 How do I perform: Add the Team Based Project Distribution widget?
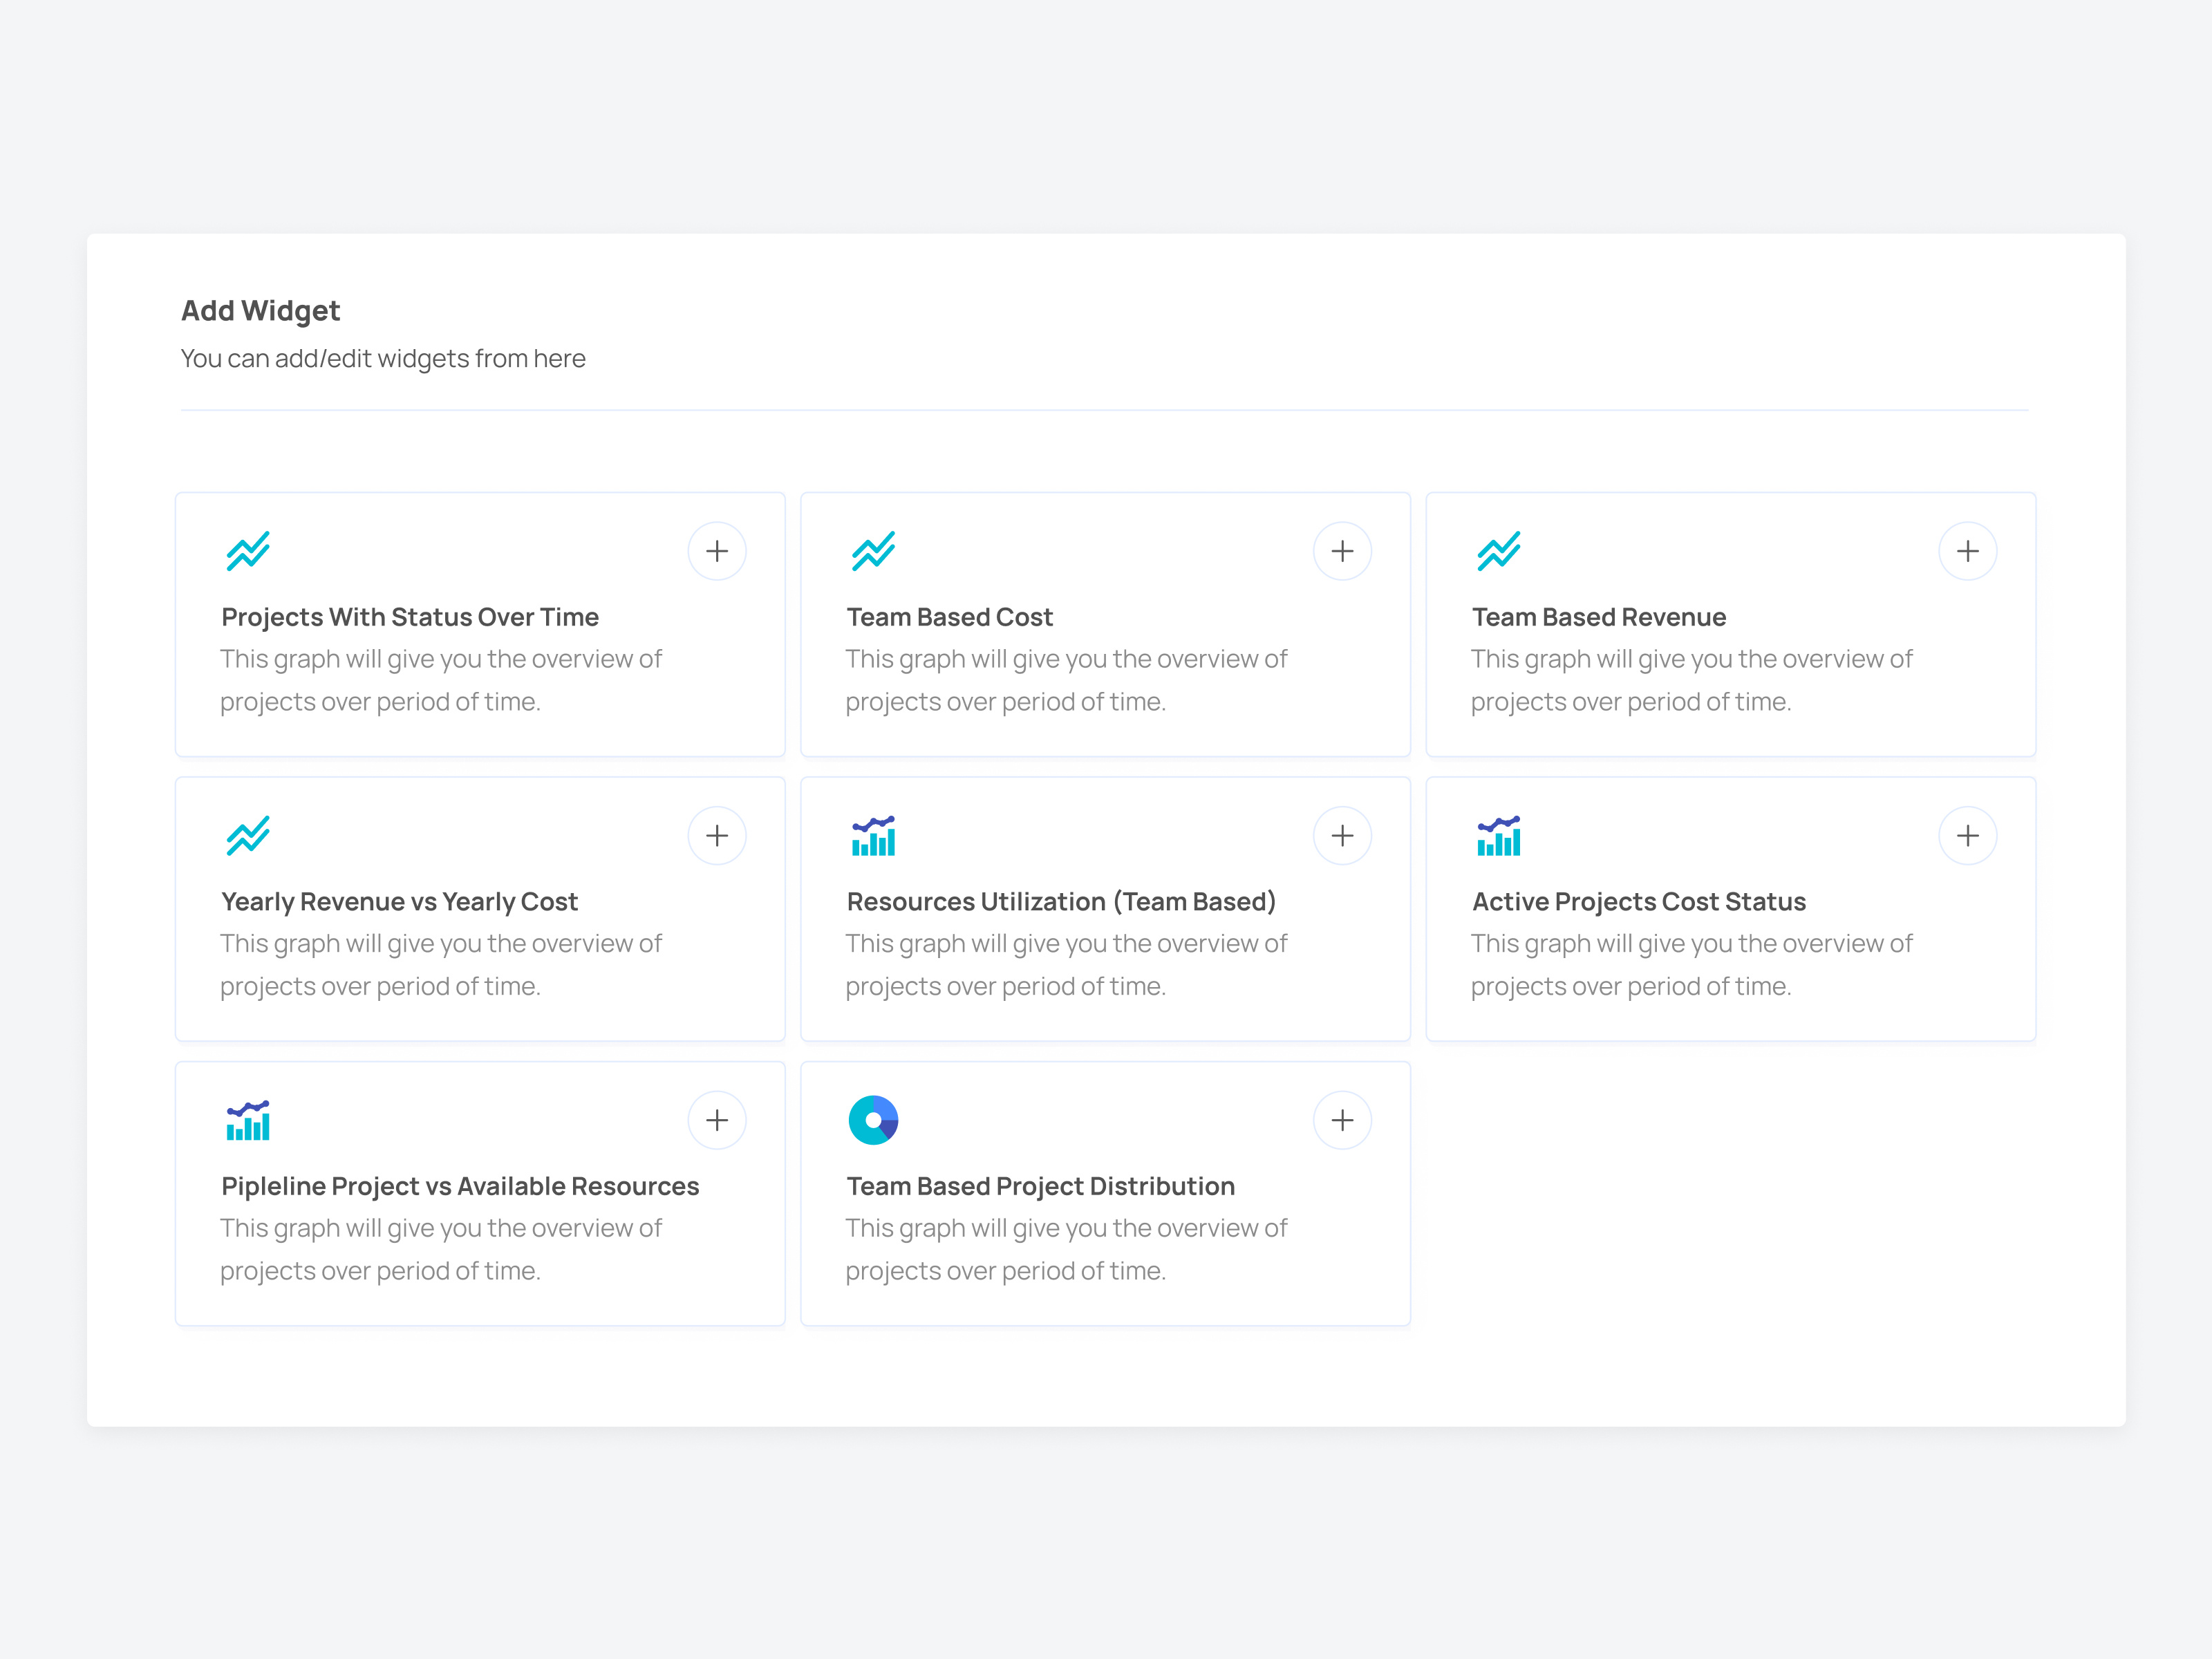(x=1342, y=1120)
